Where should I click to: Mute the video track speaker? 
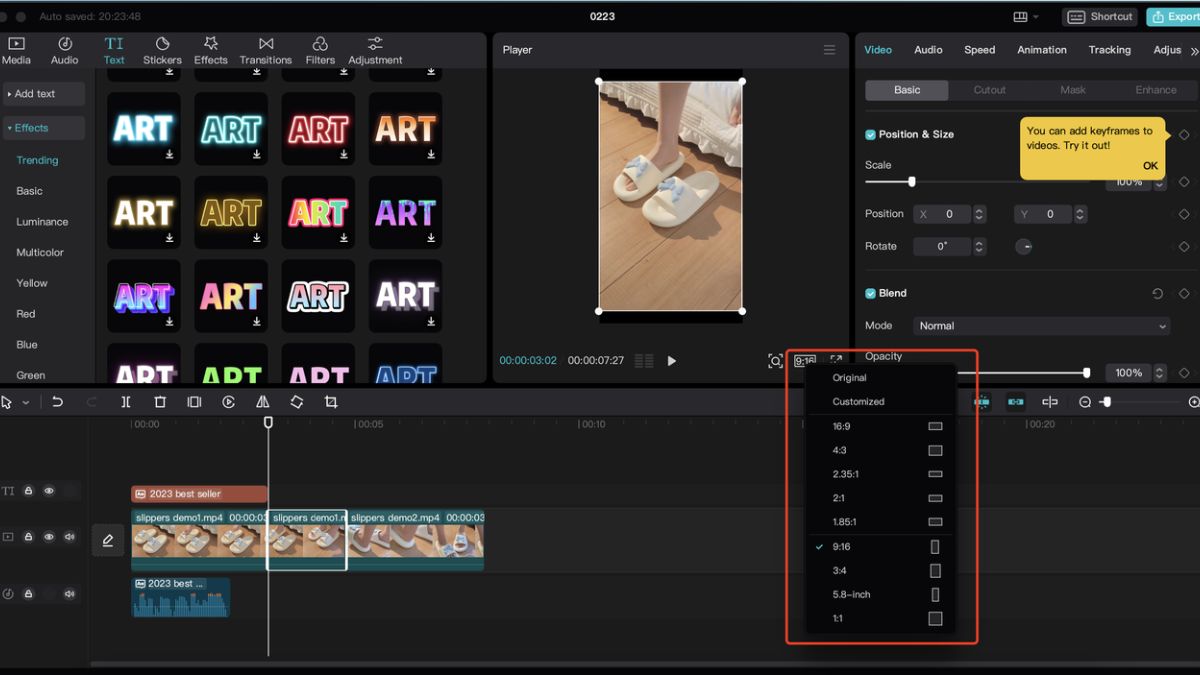click(x=69, y=537)
